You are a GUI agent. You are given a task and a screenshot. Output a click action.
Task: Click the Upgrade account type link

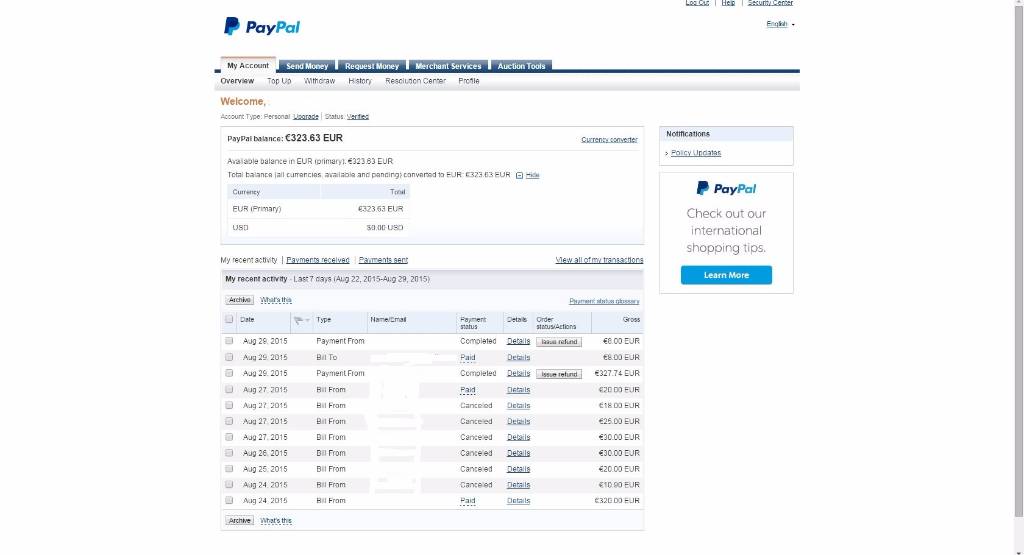(x=306, y=117)
